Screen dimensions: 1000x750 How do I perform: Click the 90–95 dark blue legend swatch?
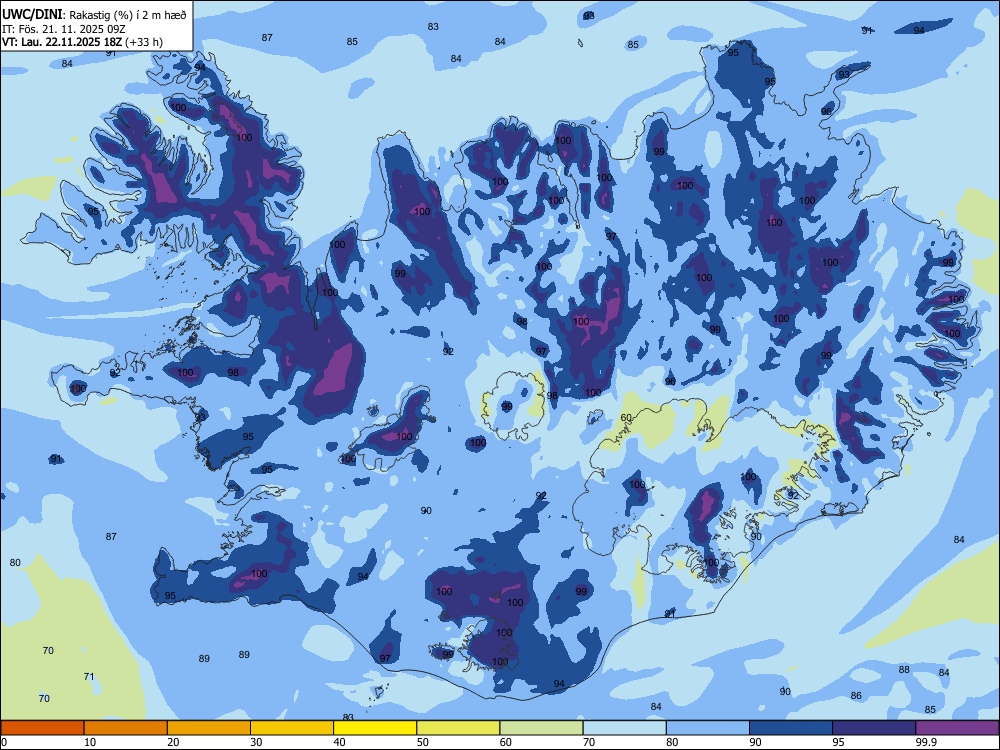tap(791, 728)
